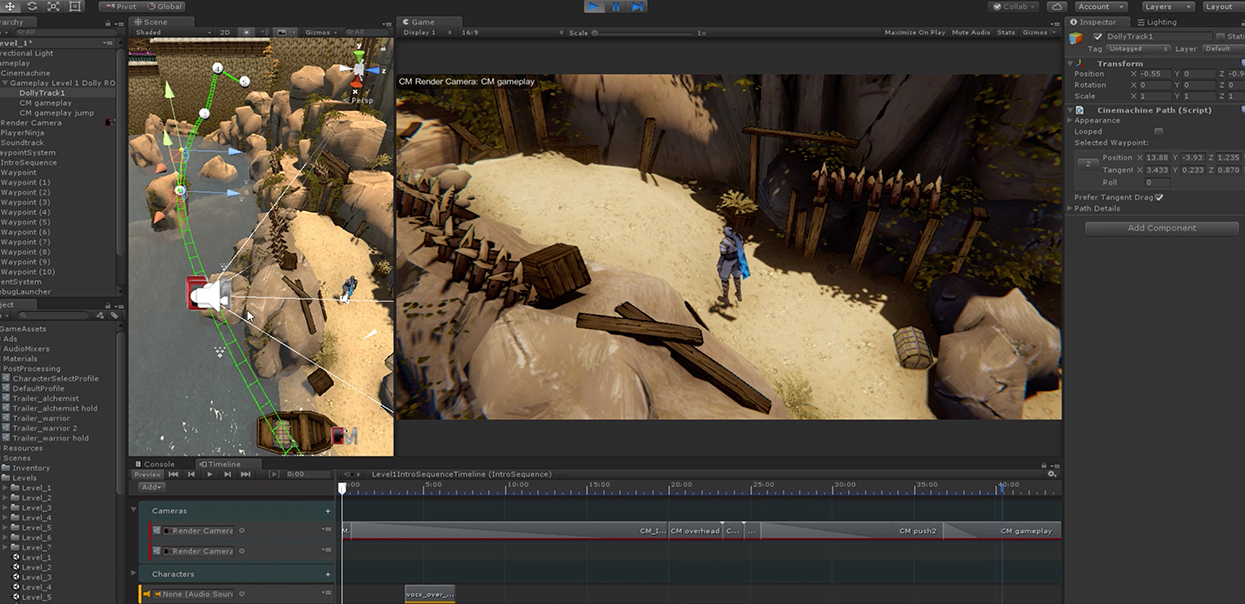Uncheck Prefer Tangent Drag
Screen dimensions: 1245x604
coord(1158,197)
